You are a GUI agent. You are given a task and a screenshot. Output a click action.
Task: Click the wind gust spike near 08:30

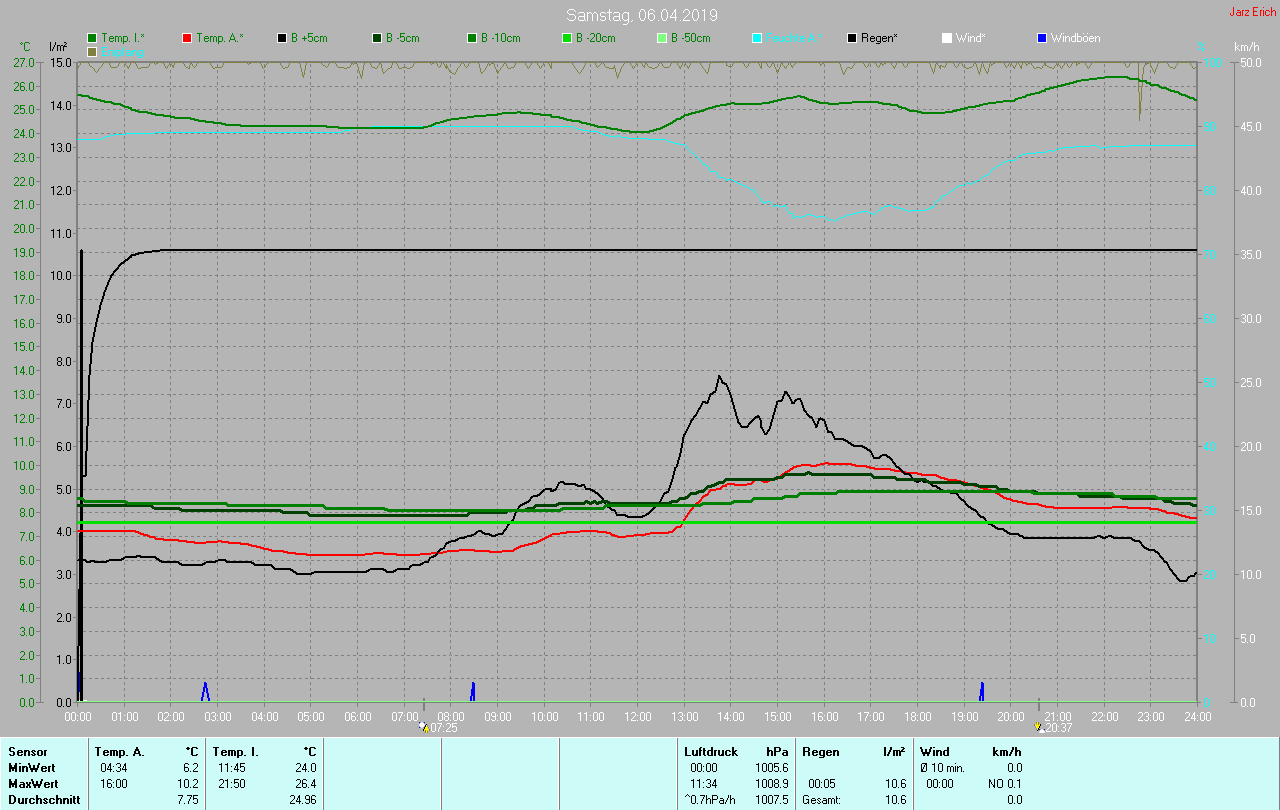click(x=472, y=691)
